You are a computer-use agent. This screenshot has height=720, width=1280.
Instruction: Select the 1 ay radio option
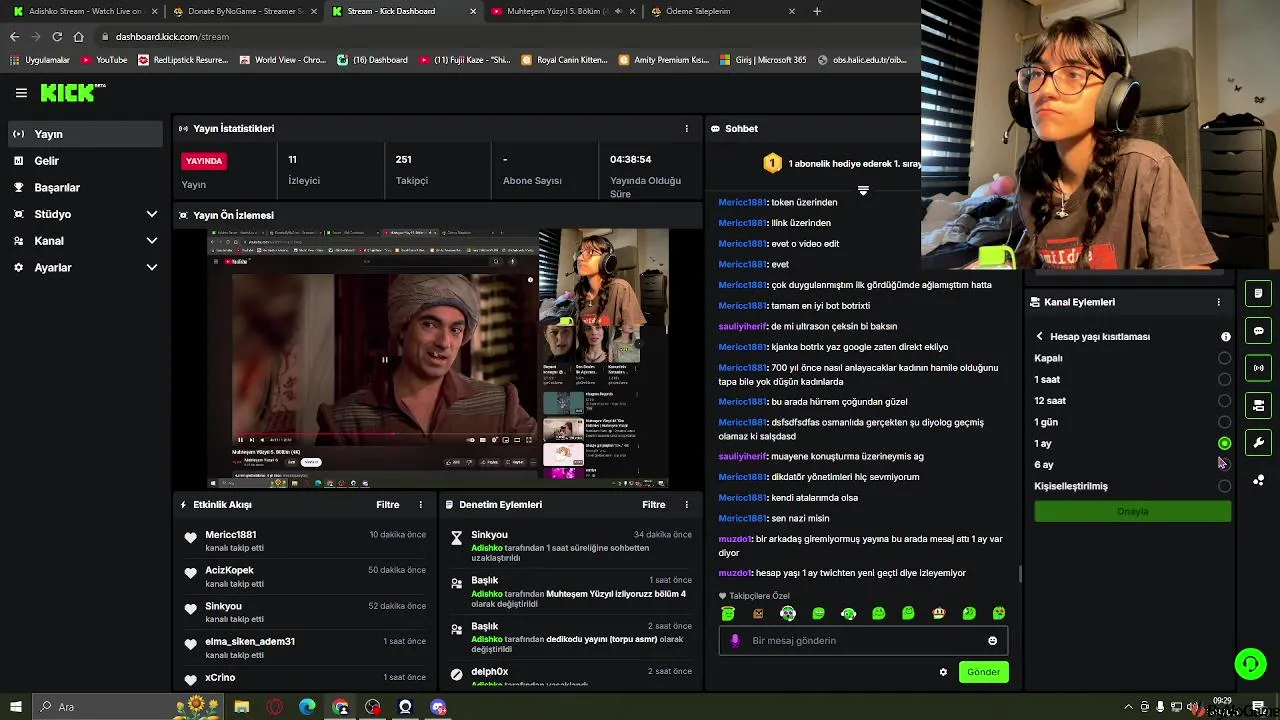click(x=1224, y=443)
